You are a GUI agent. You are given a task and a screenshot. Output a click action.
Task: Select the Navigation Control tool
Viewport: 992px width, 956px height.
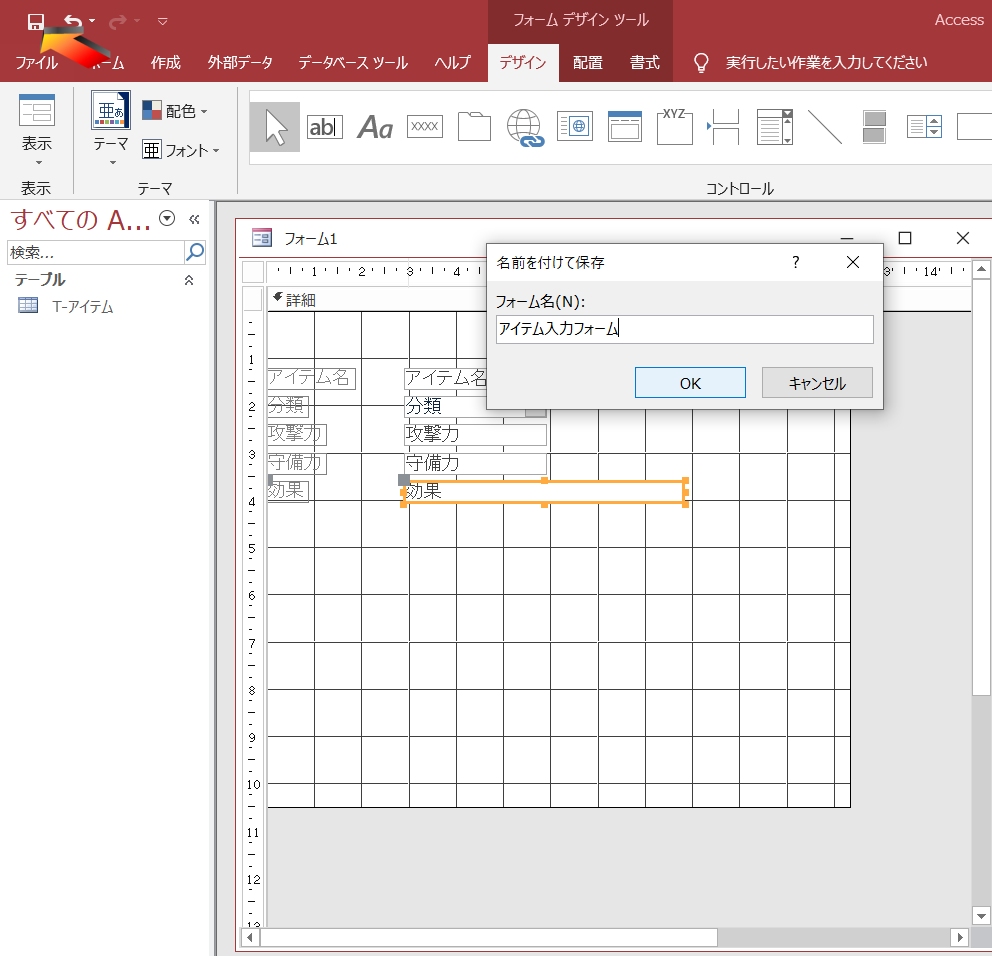pos(624,127)
